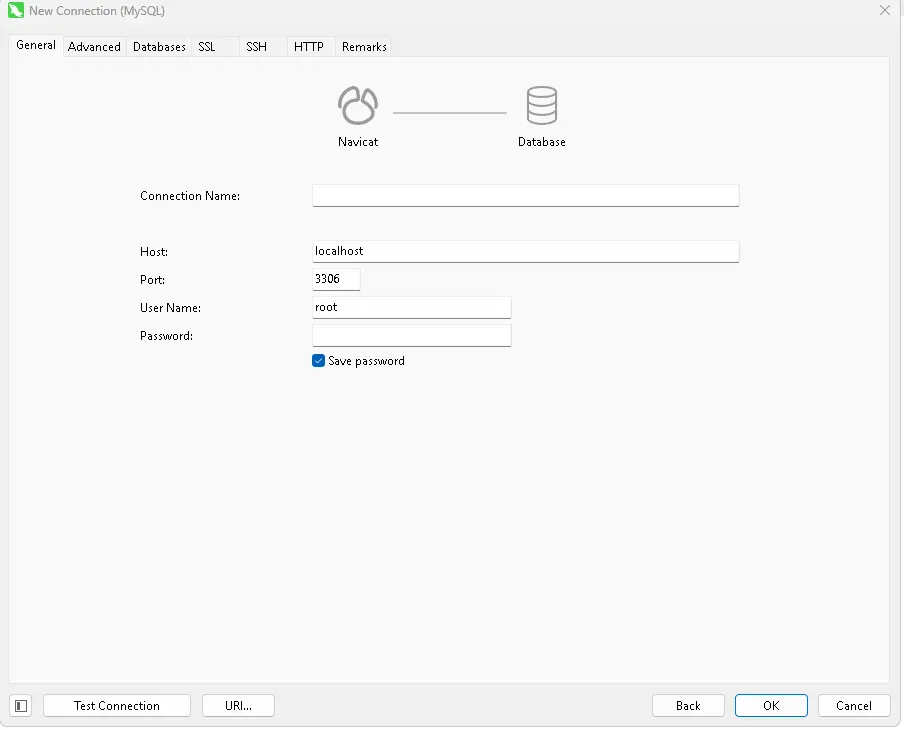
Task: Go to the SSH tab
Action: click(257, 47)
